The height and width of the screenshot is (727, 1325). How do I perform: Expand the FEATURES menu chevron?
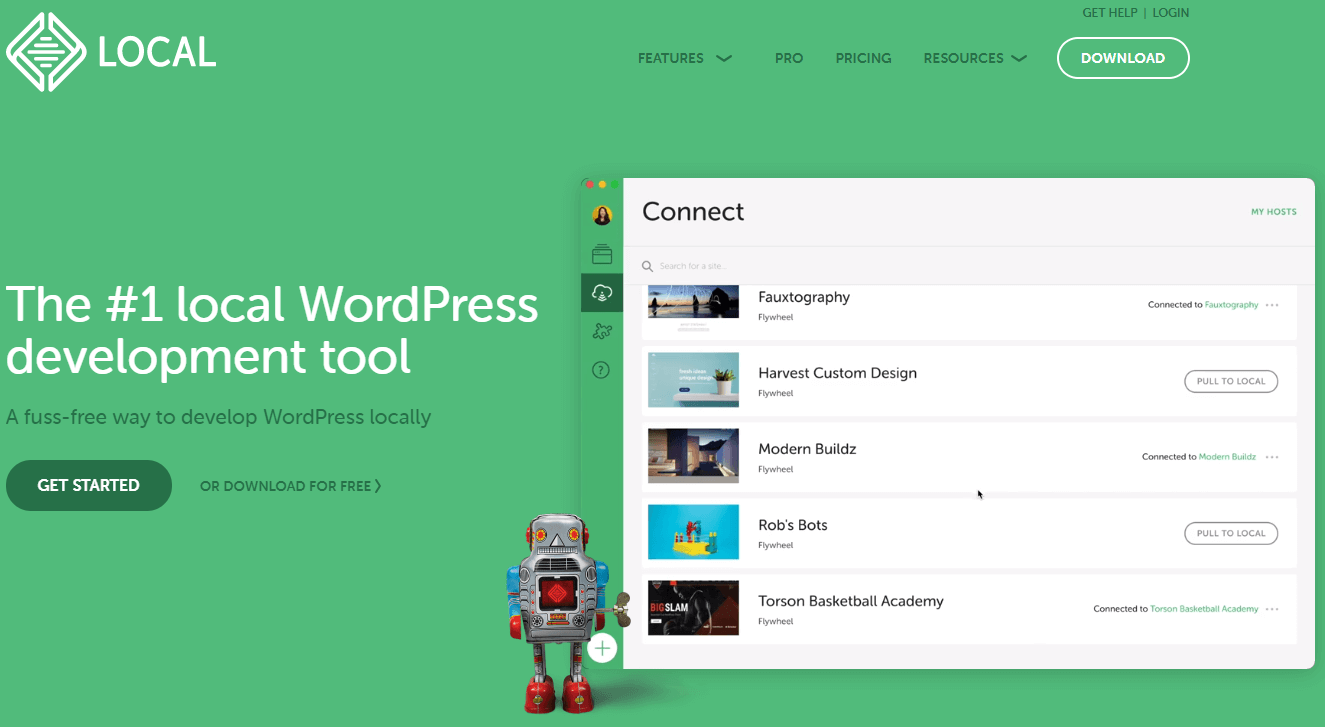[723, 58]
